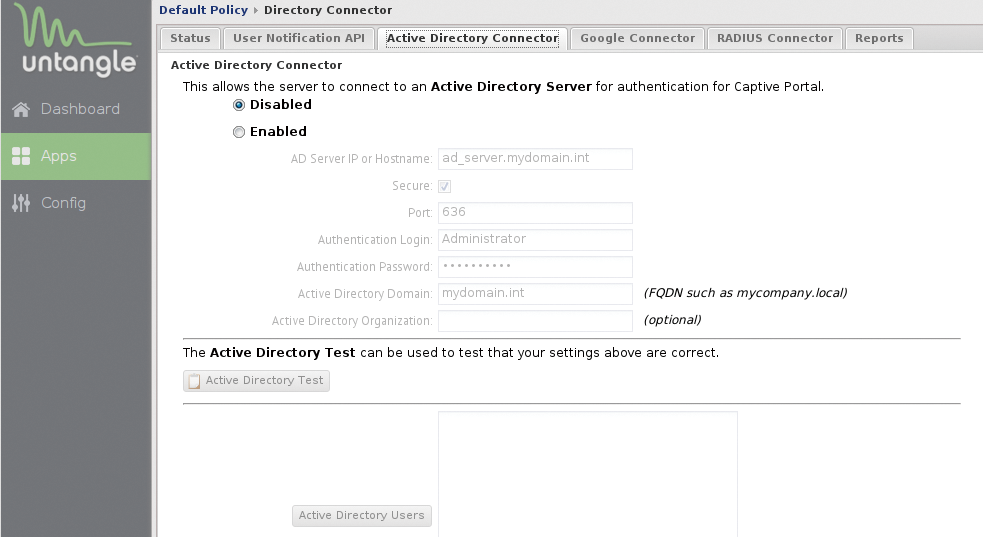Open Apps via its grid icon
The height and width of the screenshot is (537, 983).
coord(21,156)
